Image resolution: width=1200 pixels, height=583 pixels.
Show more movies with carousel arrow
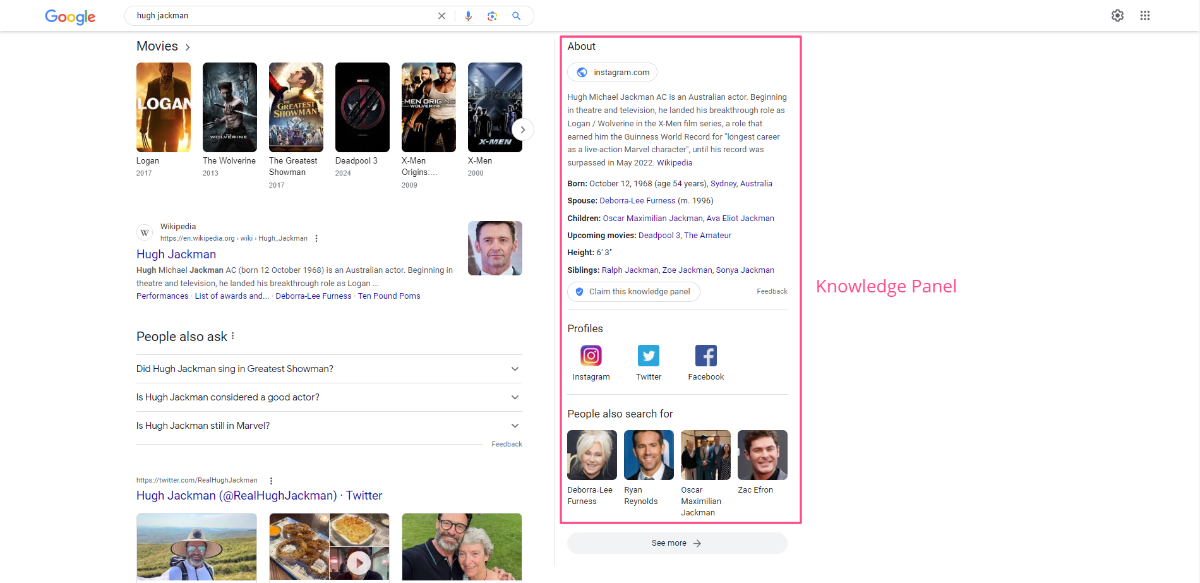coord(522,129)
